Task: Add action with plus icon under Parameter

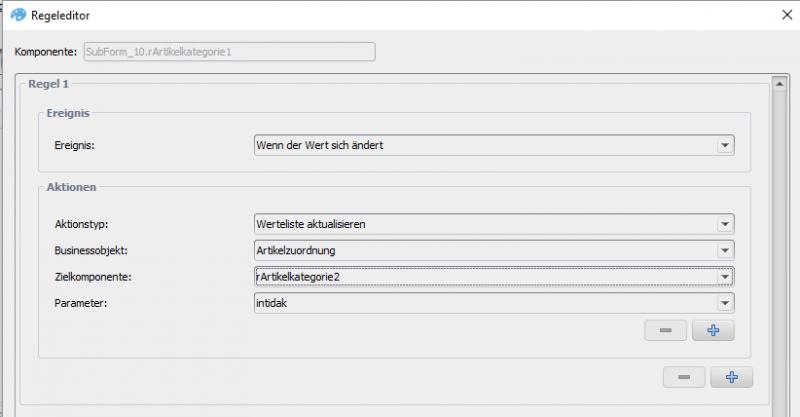Action: click(x=713, y=330)
